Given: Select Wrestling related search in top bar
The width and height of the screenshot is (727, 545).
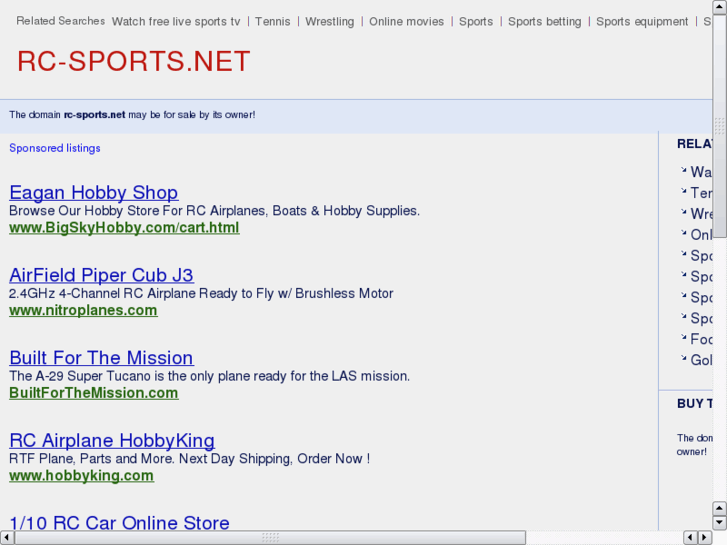Looking at the screenshot, I should [x=330, y=22].
